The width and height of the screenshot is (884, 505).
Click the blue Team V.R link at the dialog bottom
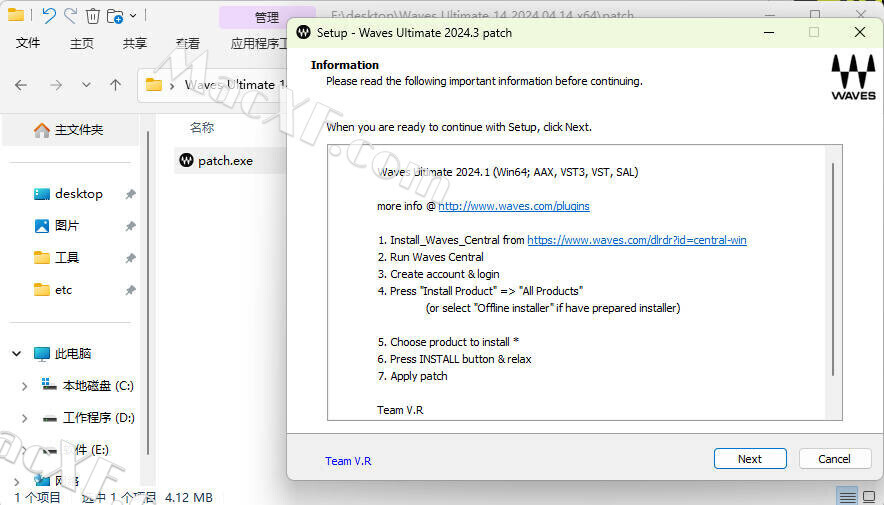348,461
